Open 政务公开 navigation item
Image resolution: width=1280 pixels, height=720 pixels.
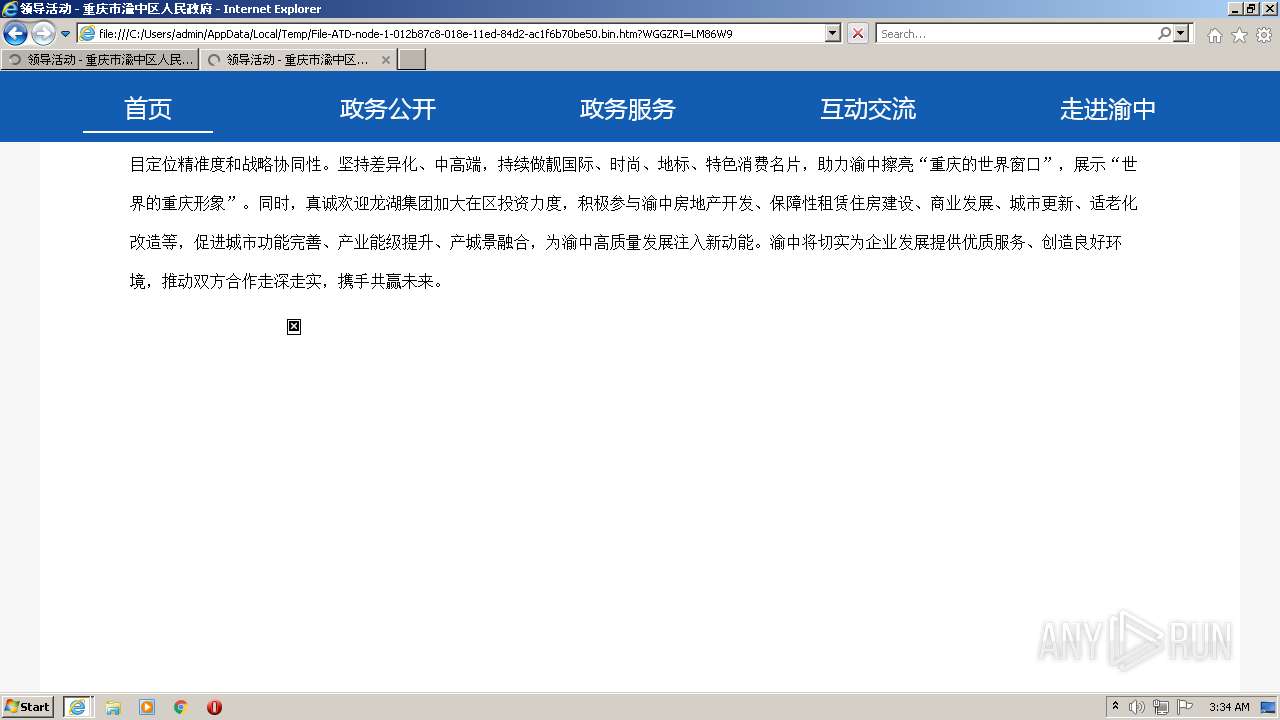pos(388,109)
